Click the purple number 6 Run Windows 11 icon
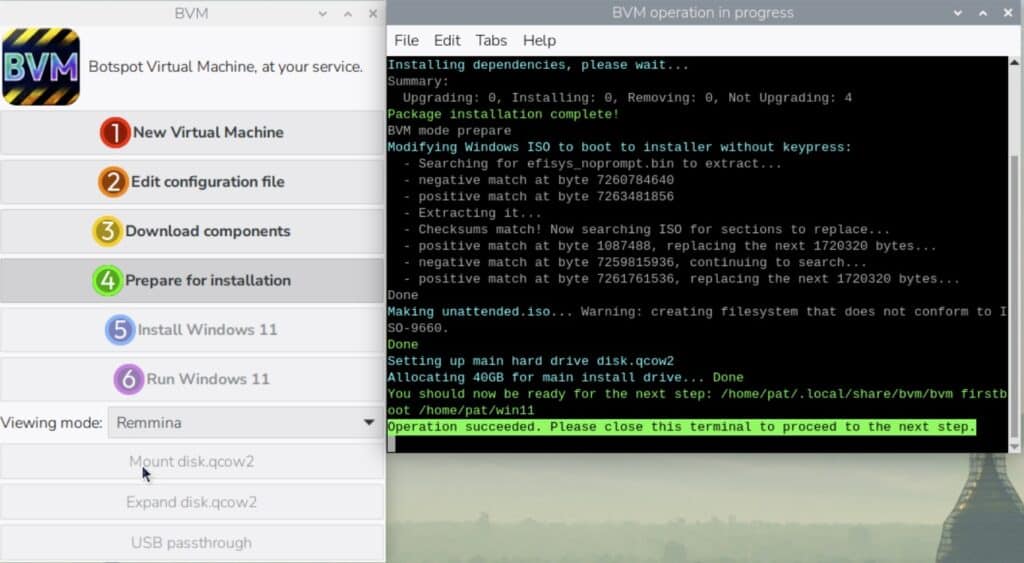Image resolution: width=1024 pixels, height=563 pixels. [x=129, y=379]
